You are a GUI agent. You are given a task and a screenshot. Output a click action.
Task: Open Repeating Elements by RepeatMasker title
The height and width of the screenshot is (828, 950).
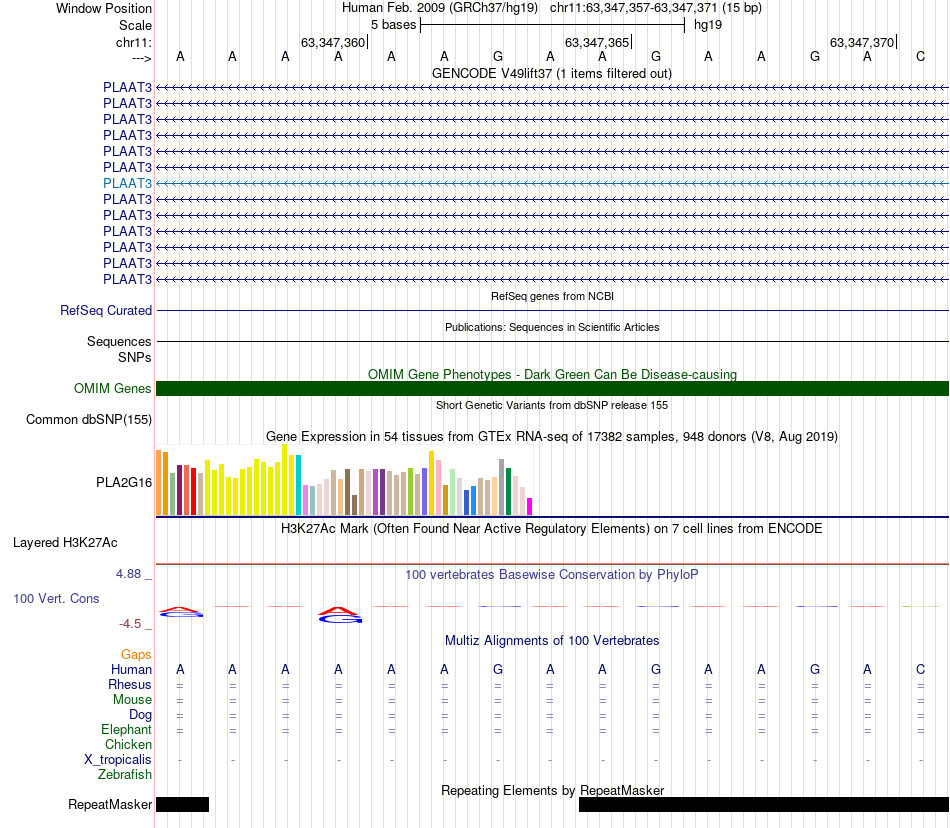[552, 790]
